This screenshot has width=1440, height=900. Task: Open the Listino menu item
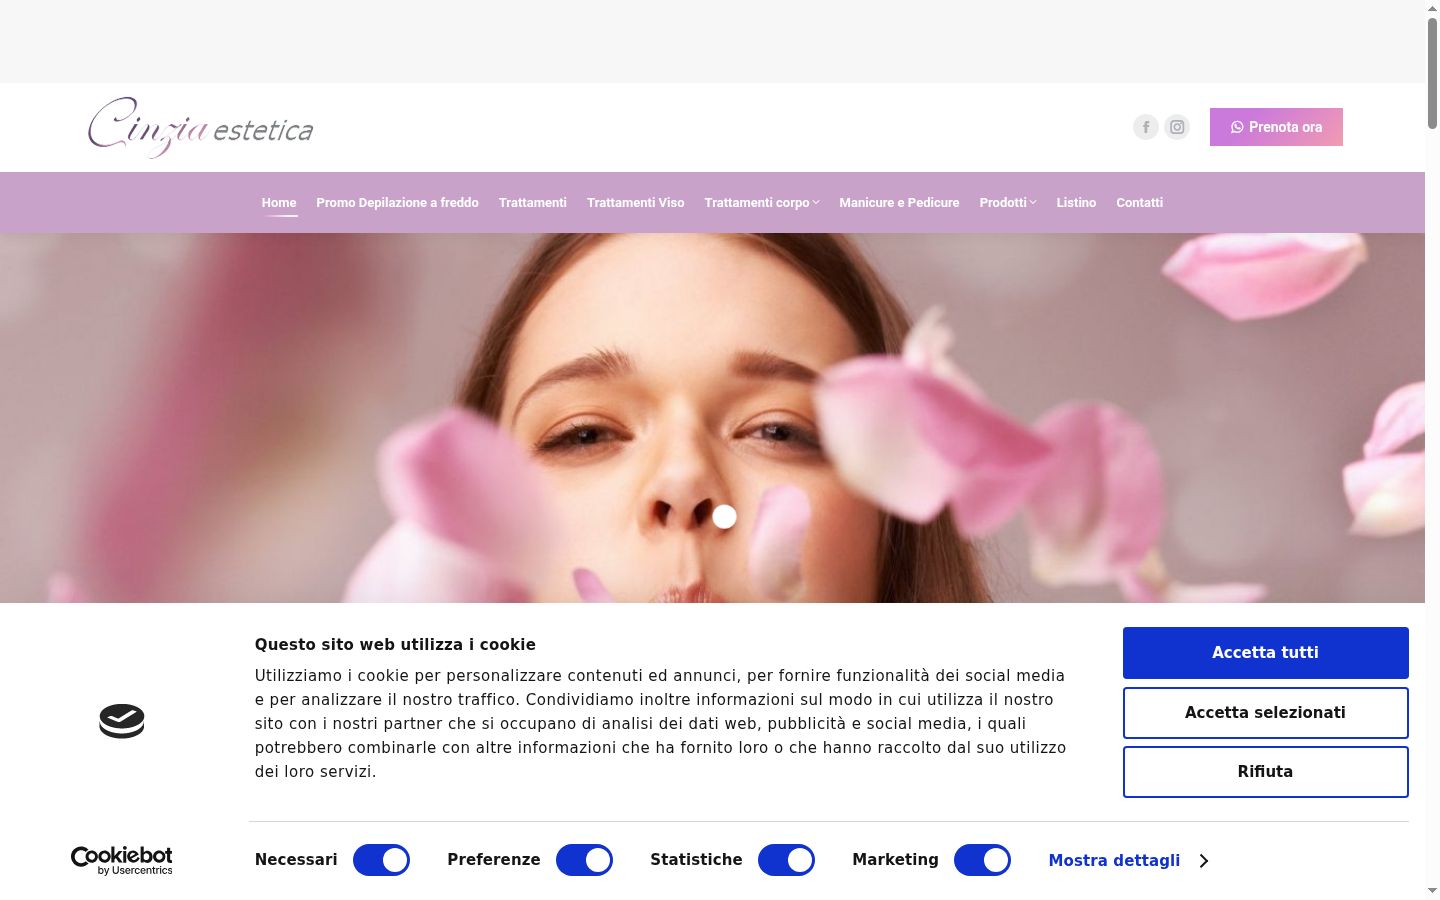point(1076,203)
